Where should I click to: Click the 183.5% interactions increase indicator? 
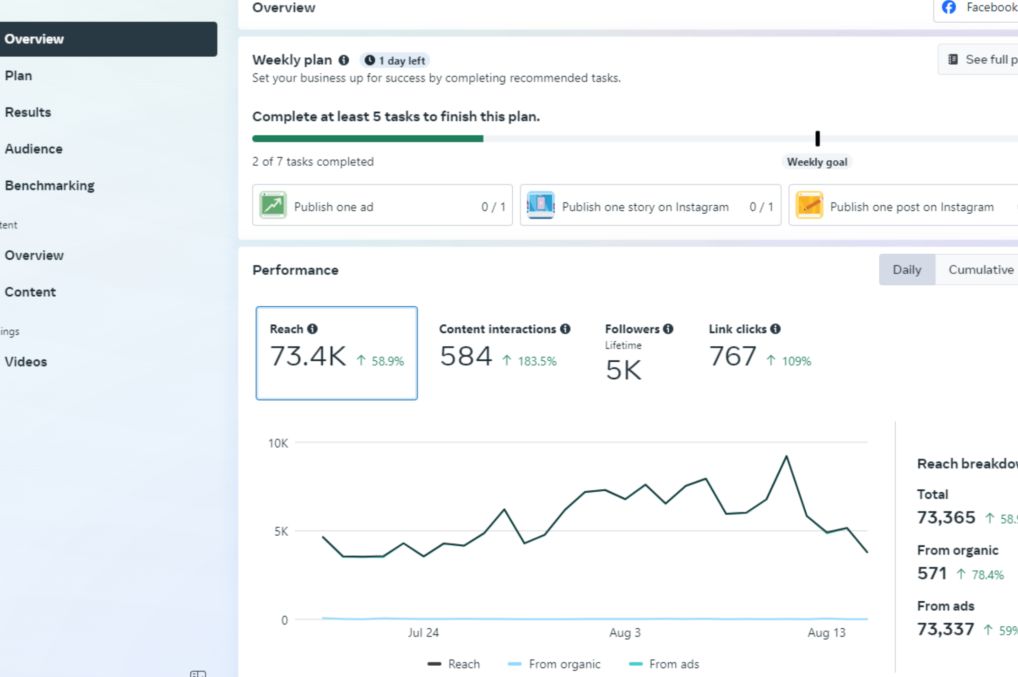(x=529, y=361)
